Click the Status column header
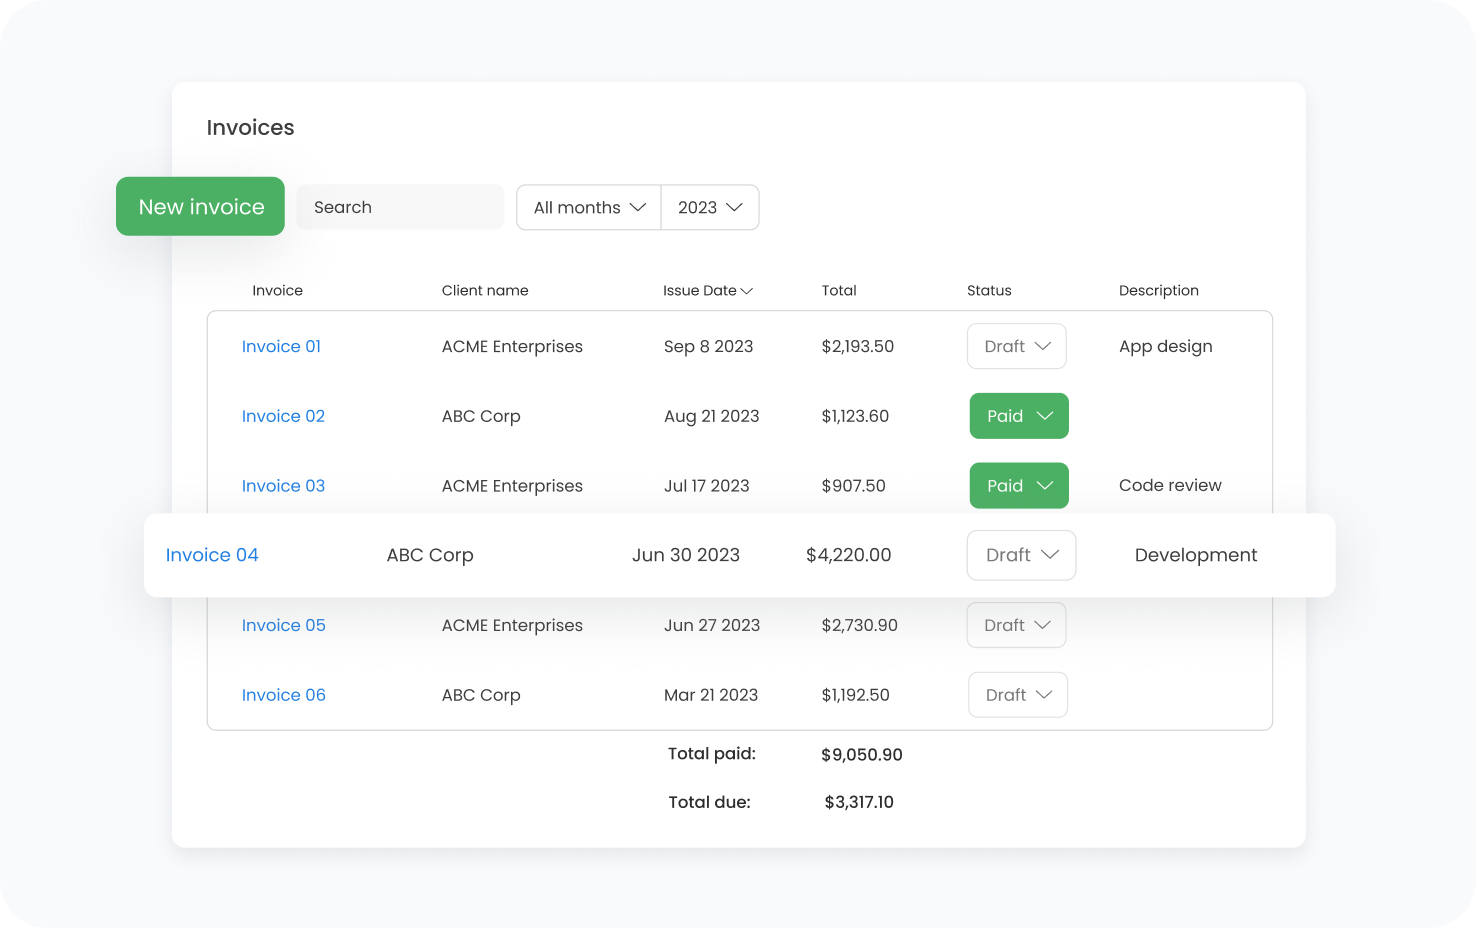This screenshot has width=1476, height=928. click(989, 291)
